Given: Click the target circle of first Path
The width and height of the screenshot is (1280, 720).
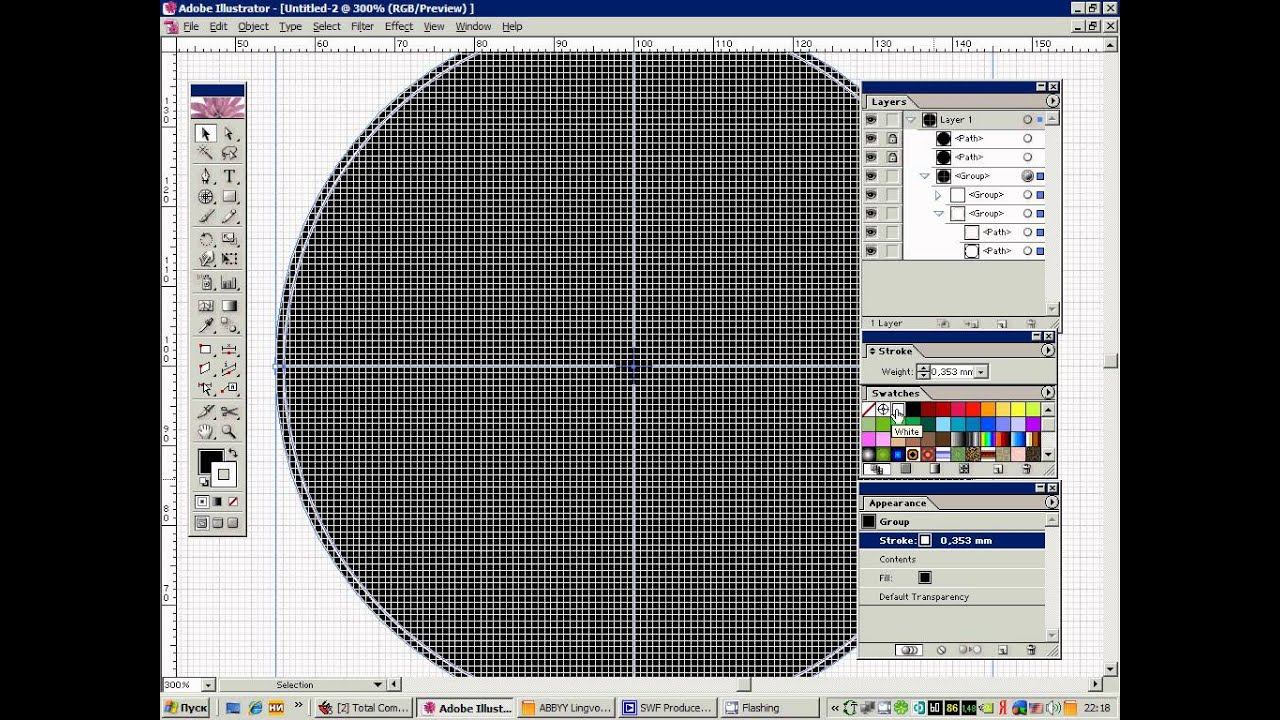Looking at the screenshot, I should click(1027, 138).
